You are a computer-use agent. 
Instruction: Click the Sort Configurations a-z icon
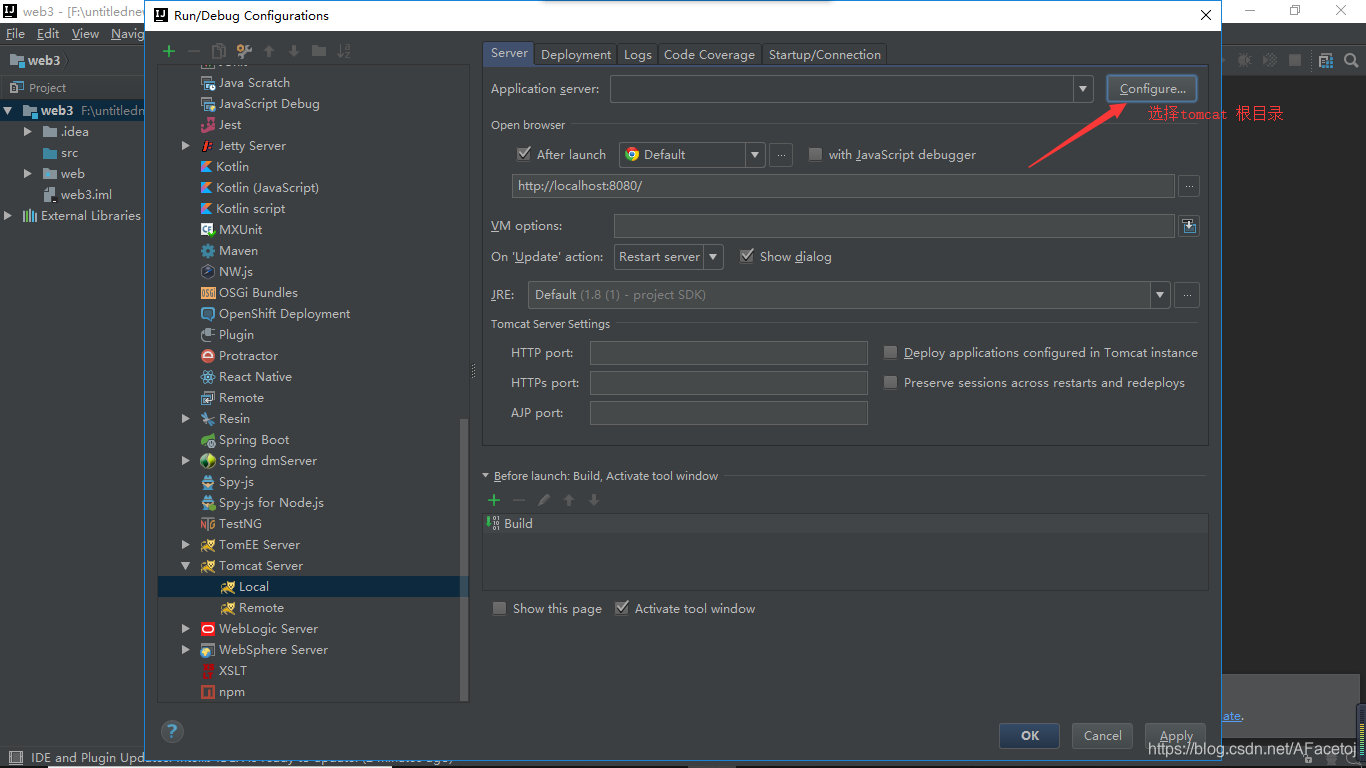[344, 51]
